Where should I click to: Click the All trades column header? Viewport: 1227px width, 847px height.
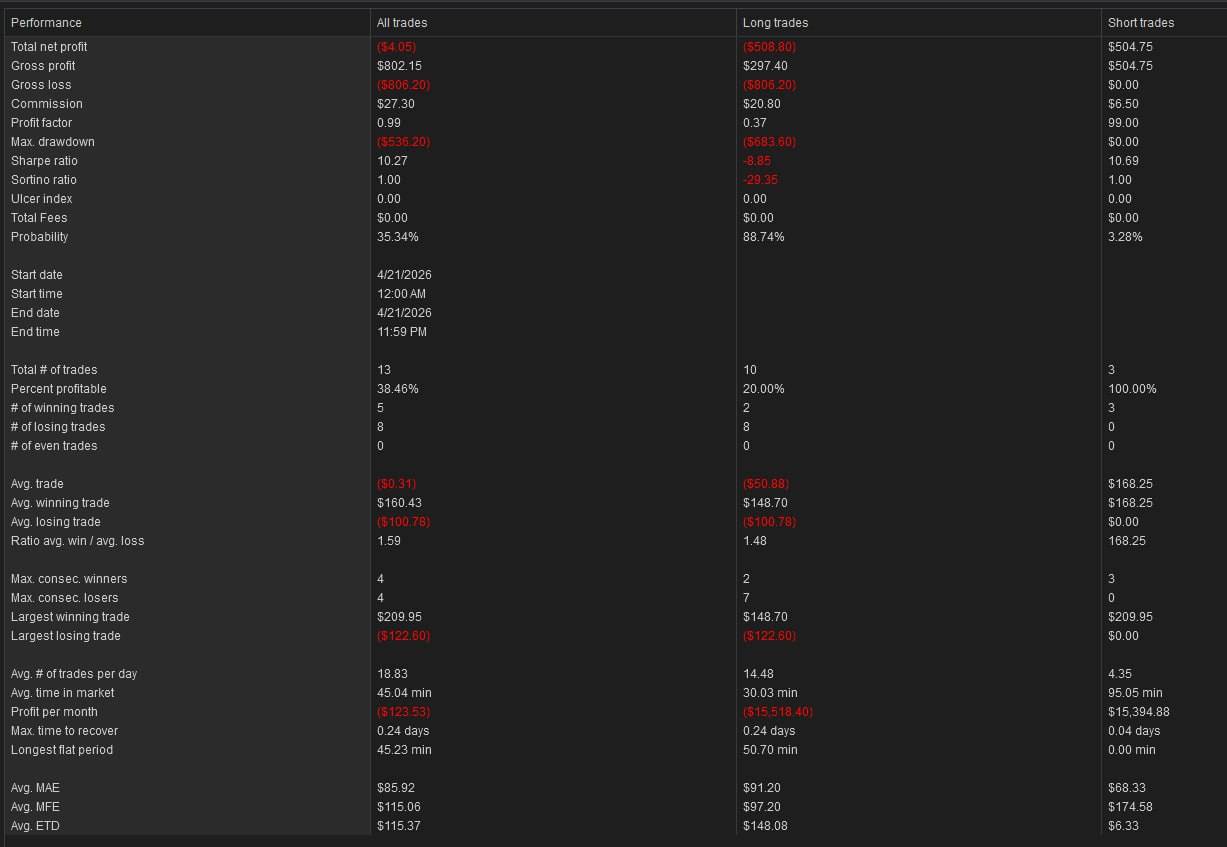pyautogui.click(x=402, y=22)
